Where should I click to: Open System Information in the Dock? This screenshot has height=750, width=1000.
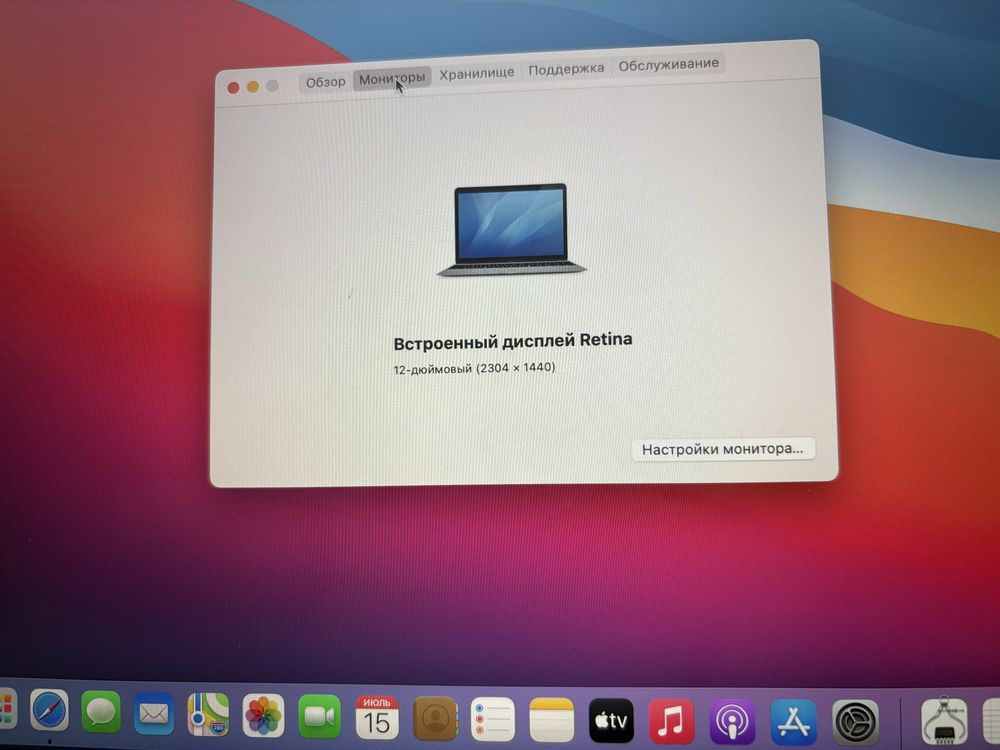(944, 722)
